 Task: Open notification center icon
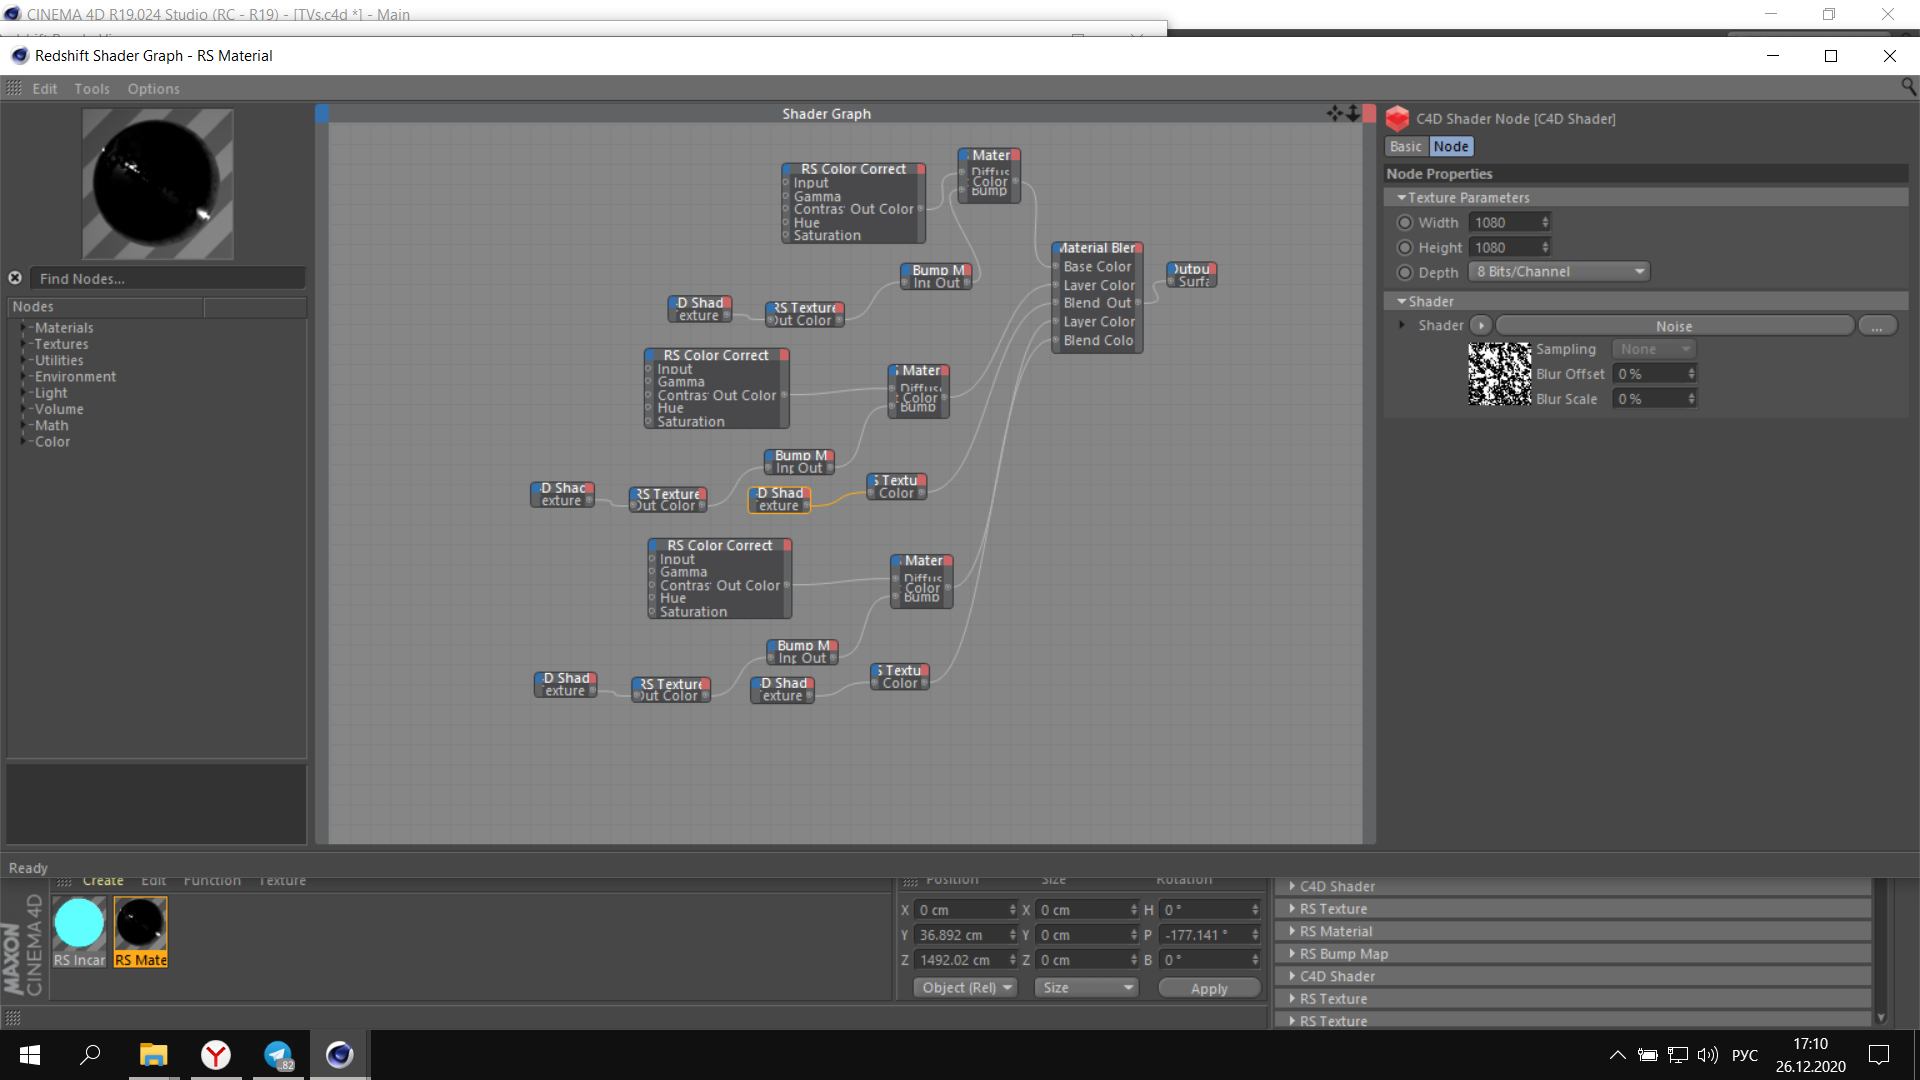point(1879,1055)
